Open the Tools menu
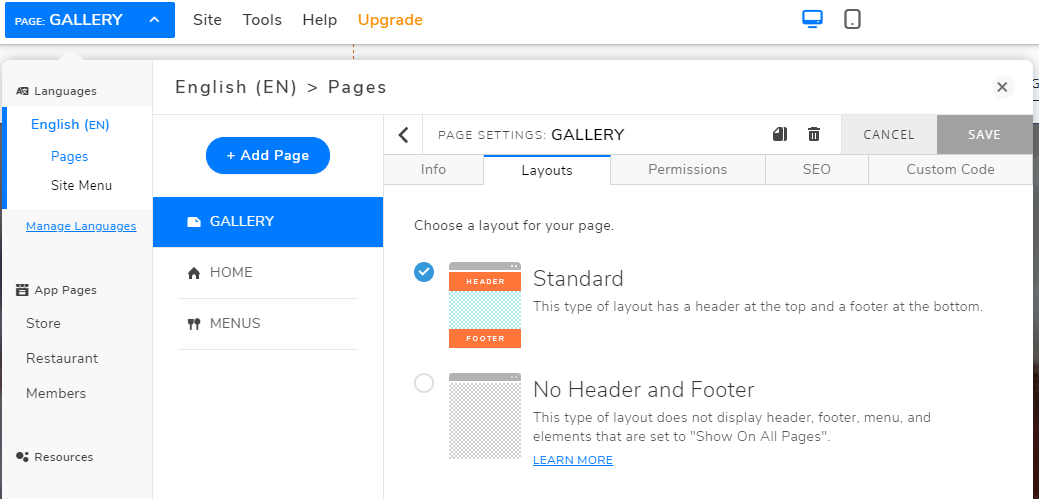 pyautogui.click(x=262, y=20)
